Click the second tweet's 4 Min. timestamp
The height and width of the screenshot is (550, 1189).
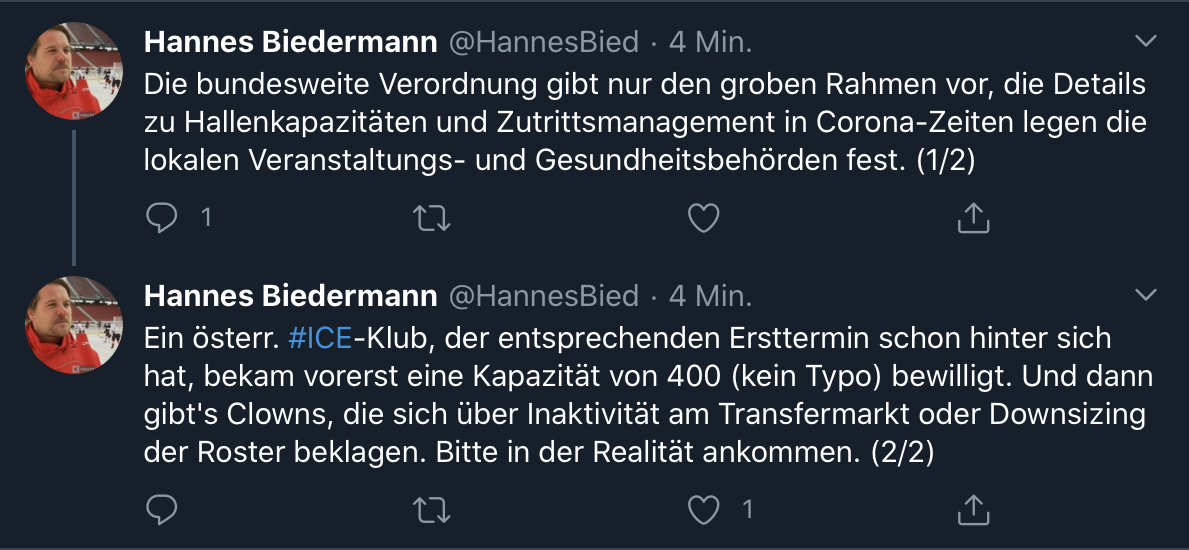point(710,296)
